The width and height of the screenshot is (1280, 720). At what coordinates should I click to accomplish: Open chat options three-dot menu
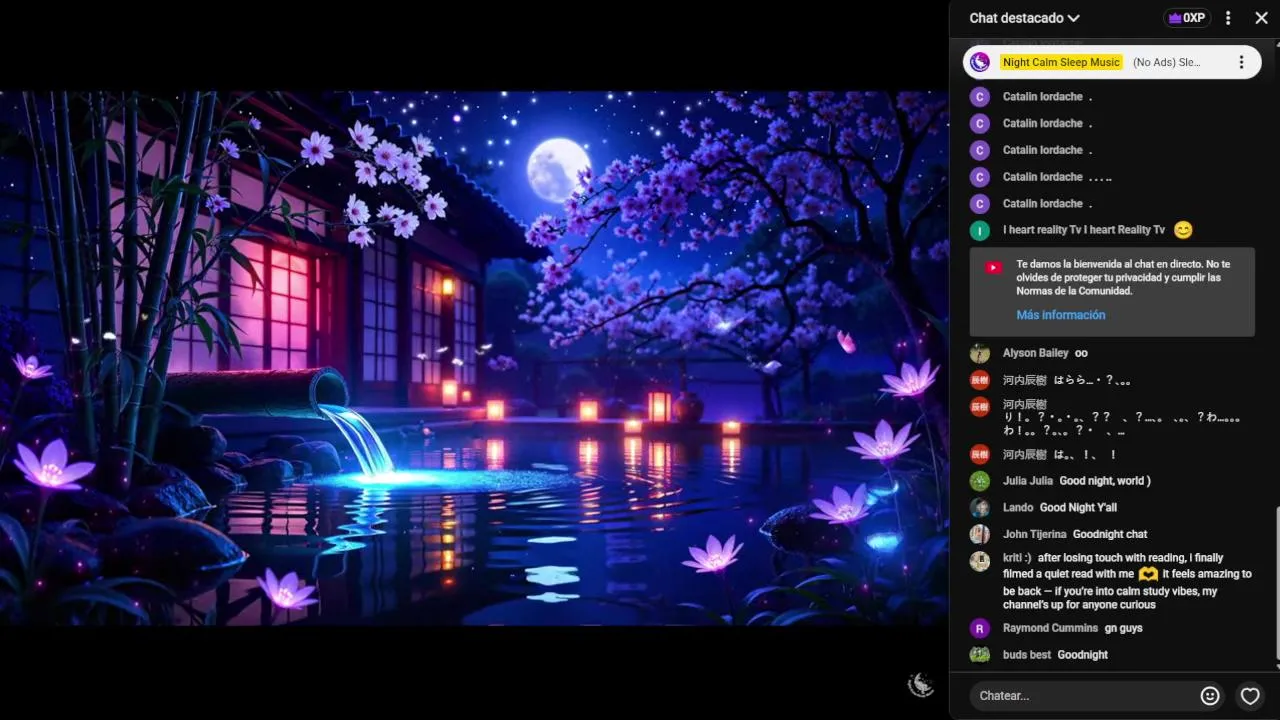pos(1229,18)
